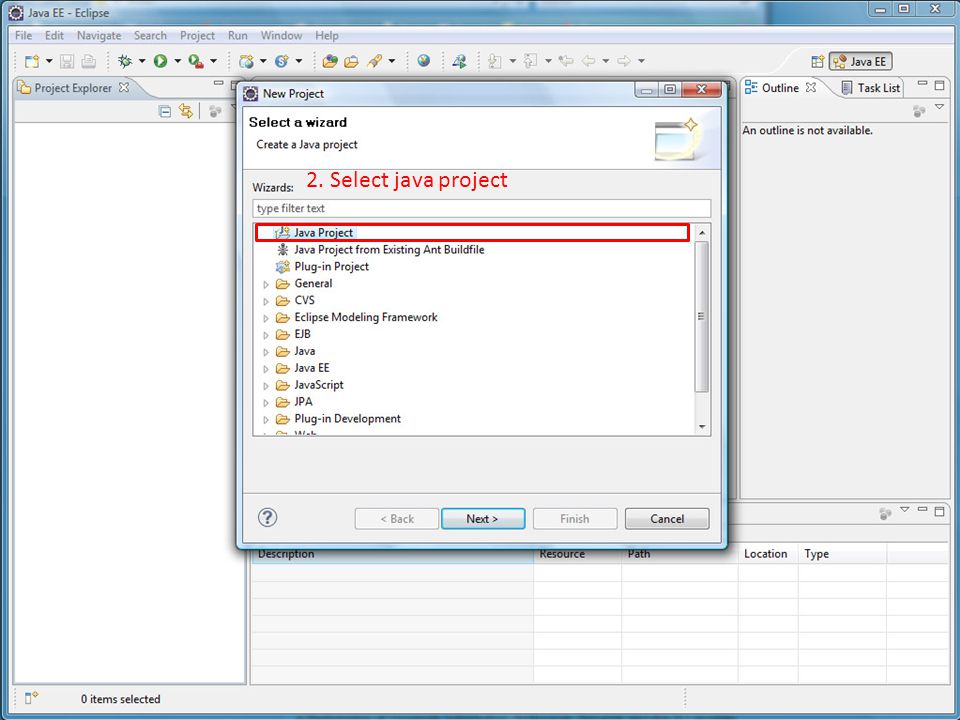This screenshot has height=720, width=960.
Task: Click the Type column header
Action: (x=842, y=554)
